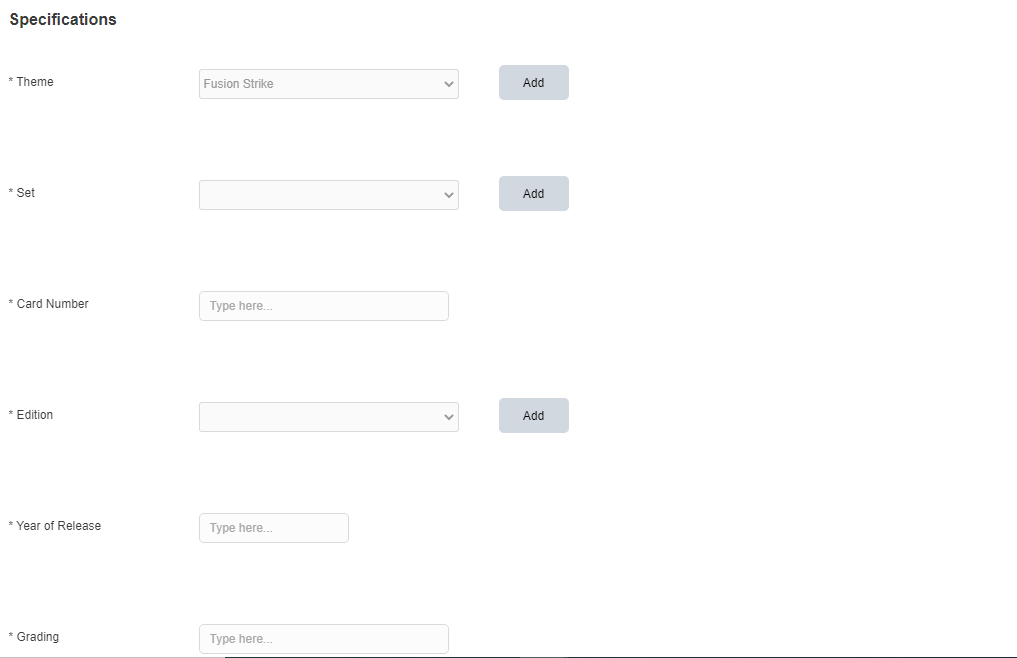This screenshot has width=1017, height=658.
Task: Click the required asterisk next to Theme
Action: (x=11, y=82)
